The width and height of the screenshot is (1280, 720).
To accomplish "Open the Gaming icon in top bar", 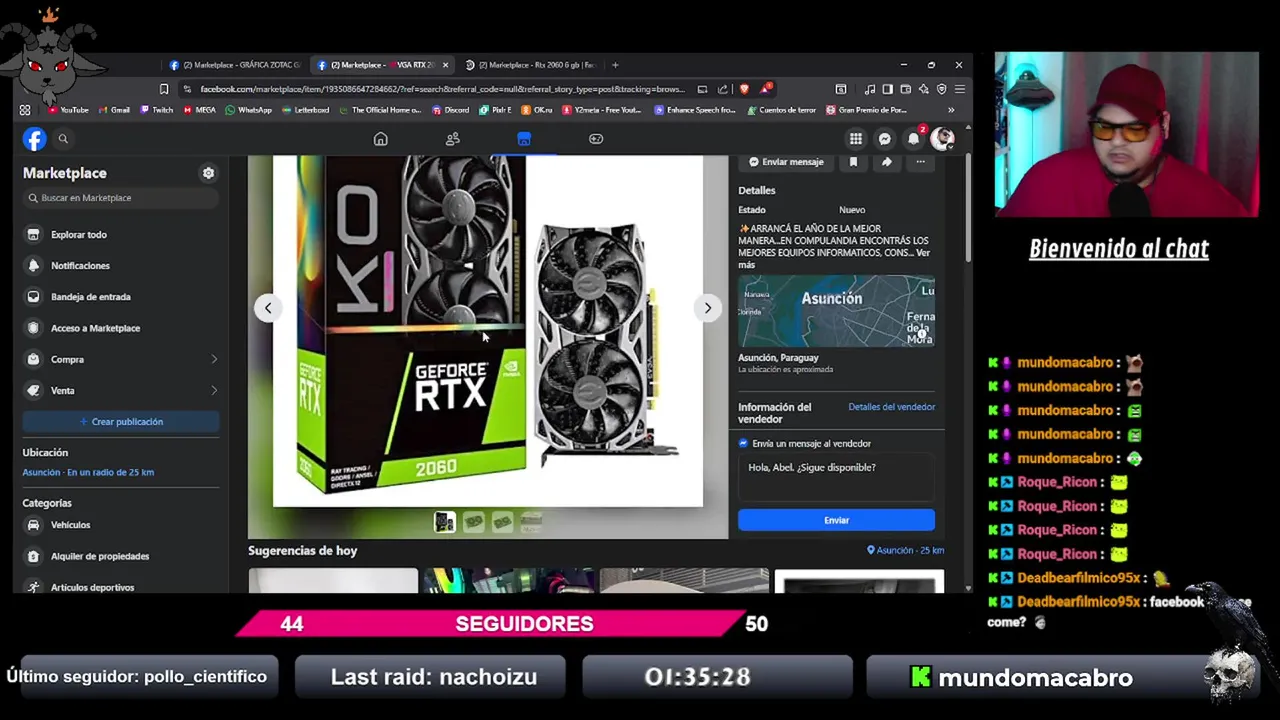I will coord(596,139).
